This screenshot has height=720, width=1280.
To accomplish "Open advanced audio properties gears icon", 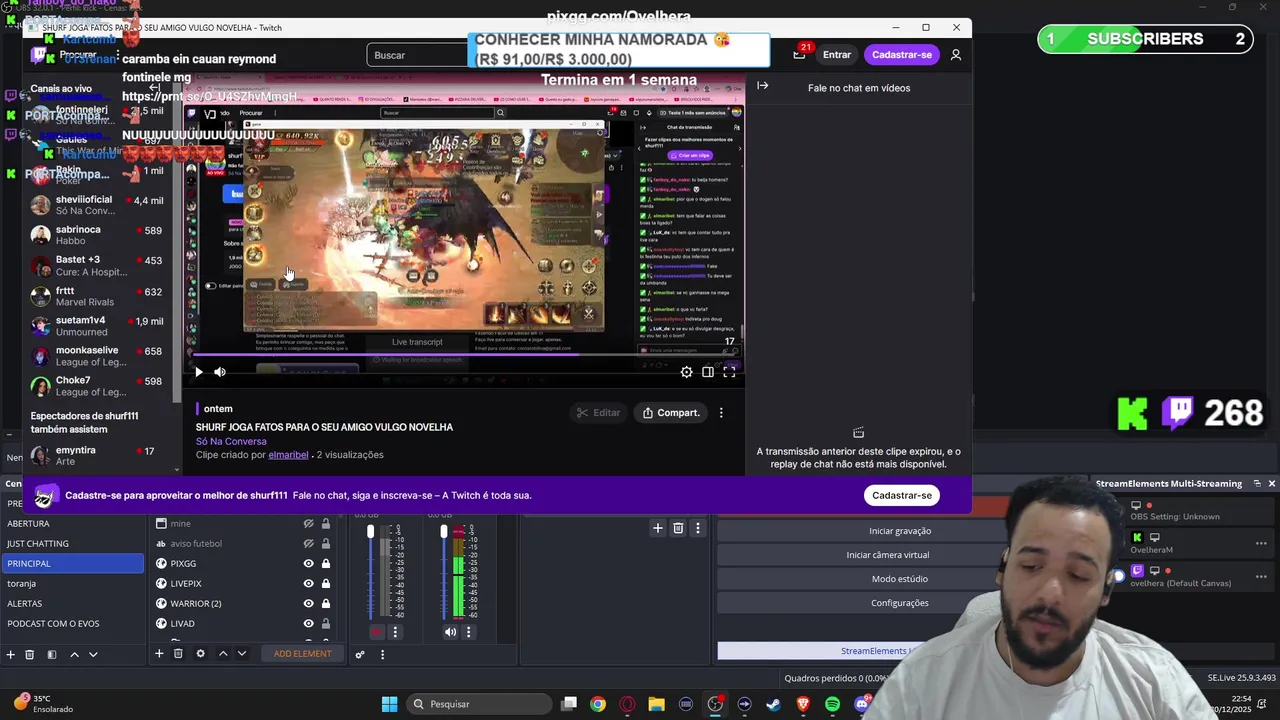I will [x=360, y=654].
